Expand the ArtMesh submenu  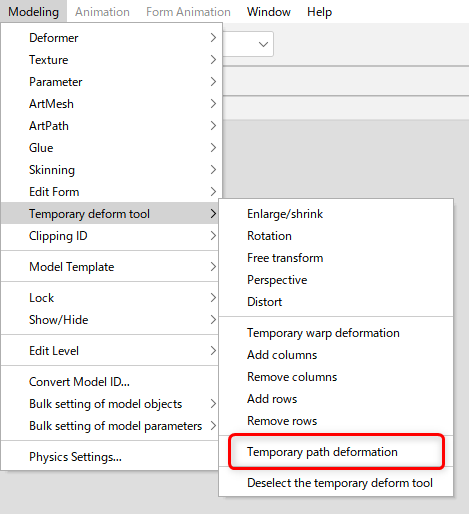point(112,104)
